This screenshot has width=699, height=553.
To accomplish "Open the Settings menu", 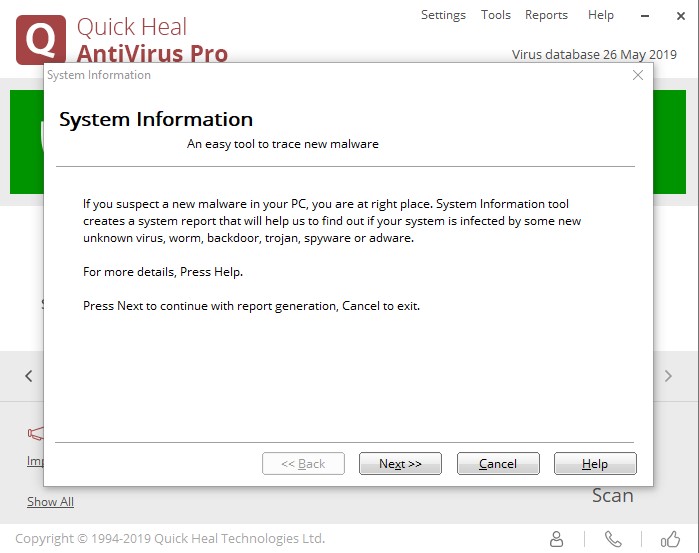I will pos(443,15).
